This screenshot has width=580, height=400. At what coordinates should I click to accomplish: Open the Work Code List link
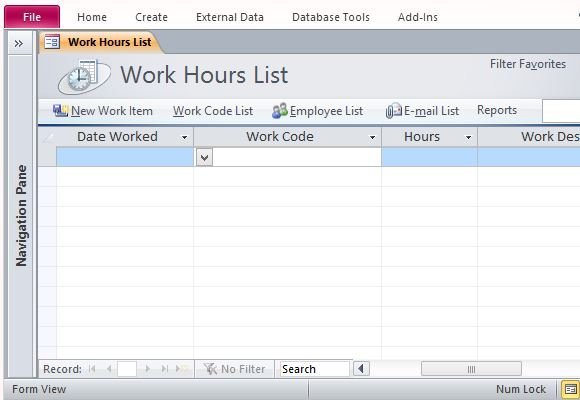click(213, 111)
